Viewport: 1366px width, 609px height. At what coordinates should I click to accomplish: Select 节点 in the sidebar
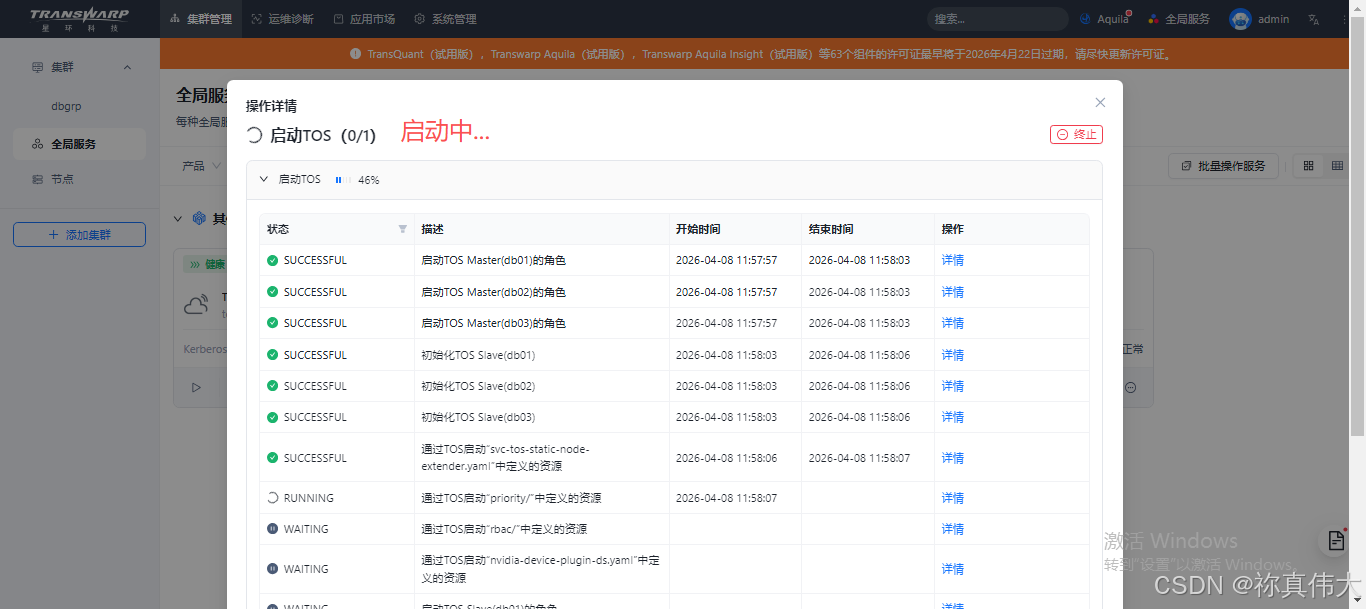[80, 179]
